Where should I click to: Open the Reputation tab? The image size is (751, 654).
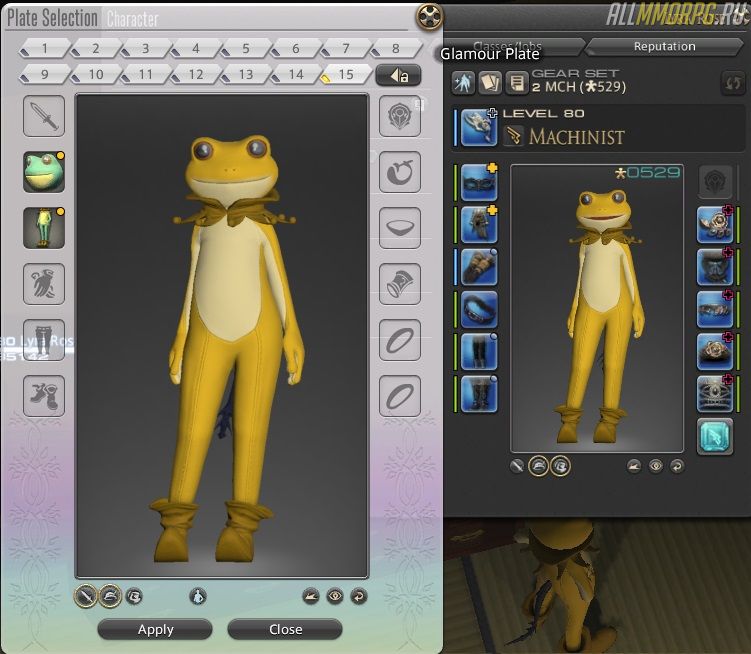click(665, 46)
